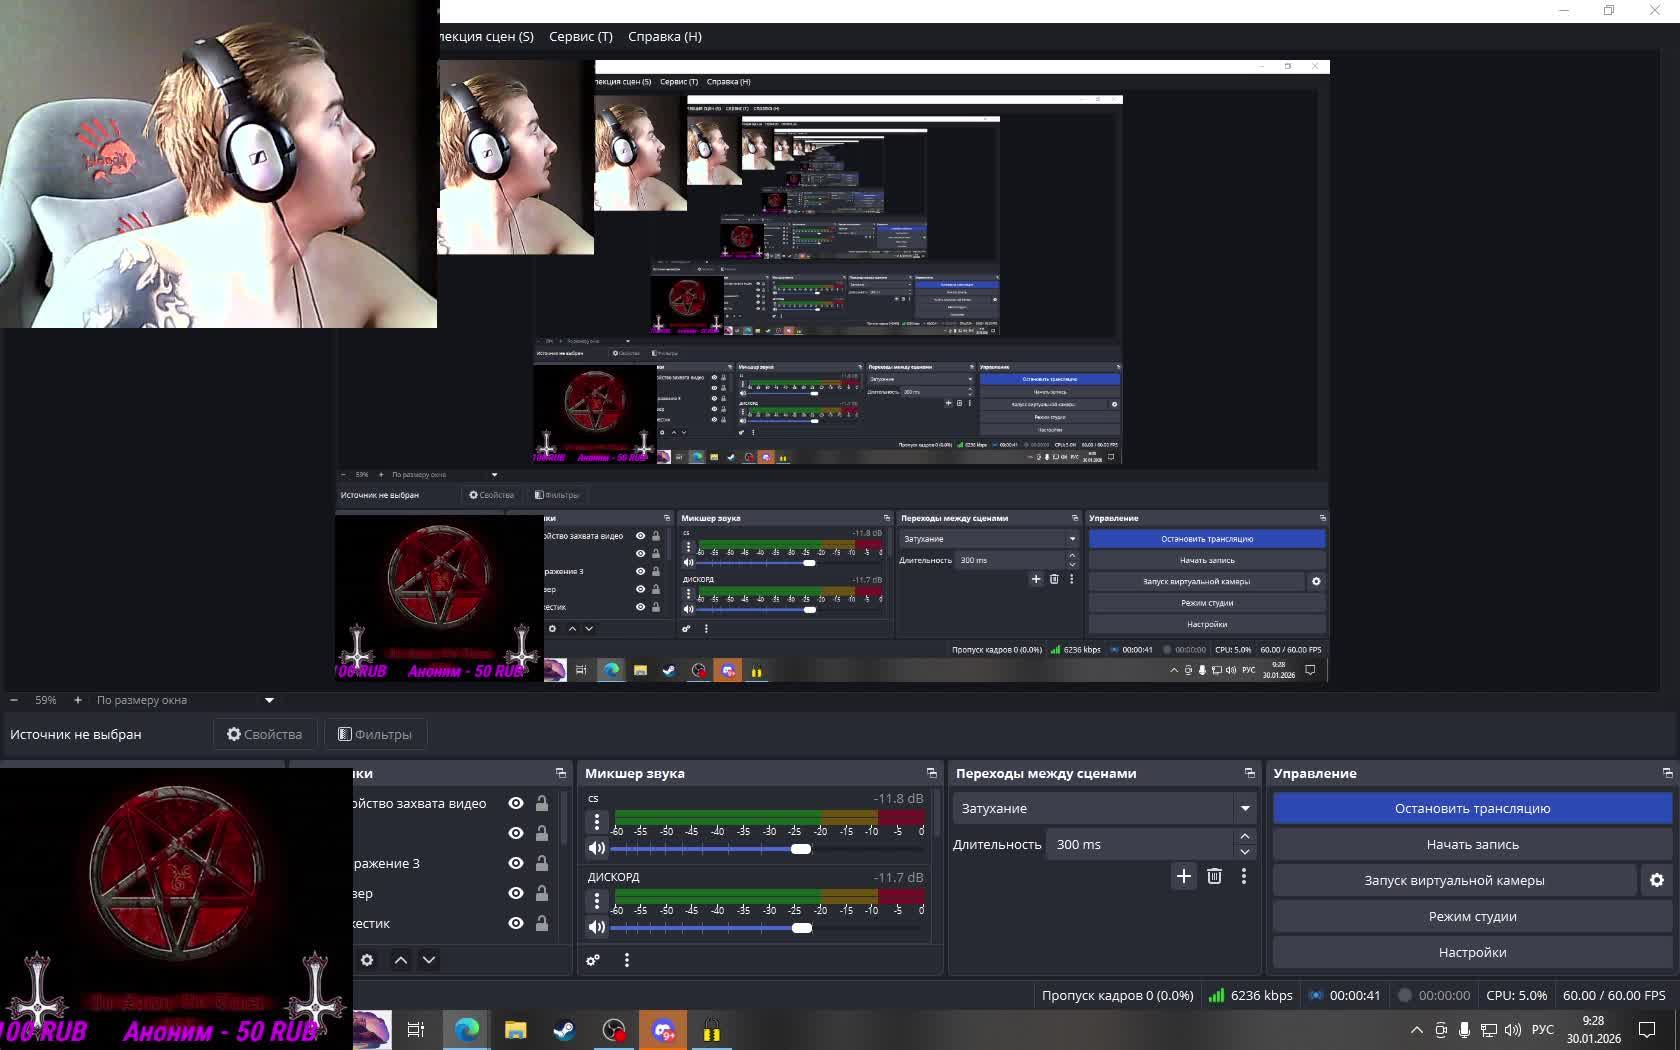Open audio mixer menu dots in toolbar
Image resolution: width=1680 pixels, height=1050 pixels.
point(626,960)
